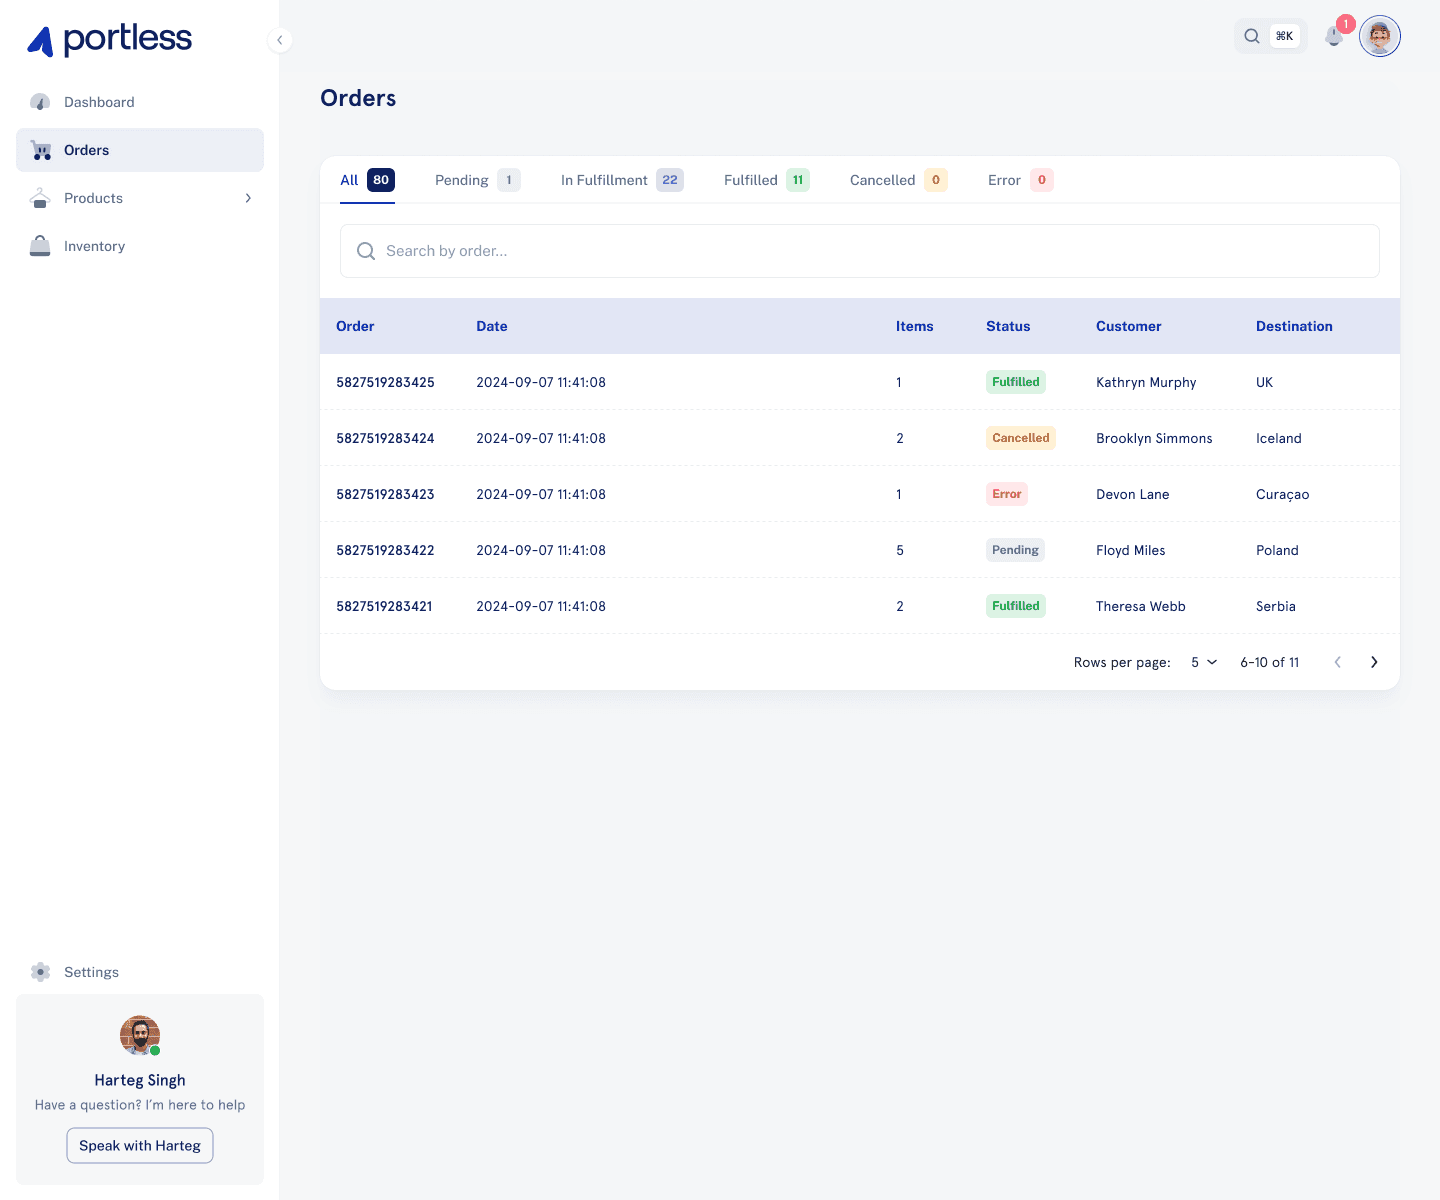Click the Orders cart icon
Viewport: 1440px width, 1200px height.
tap(41, 150)
